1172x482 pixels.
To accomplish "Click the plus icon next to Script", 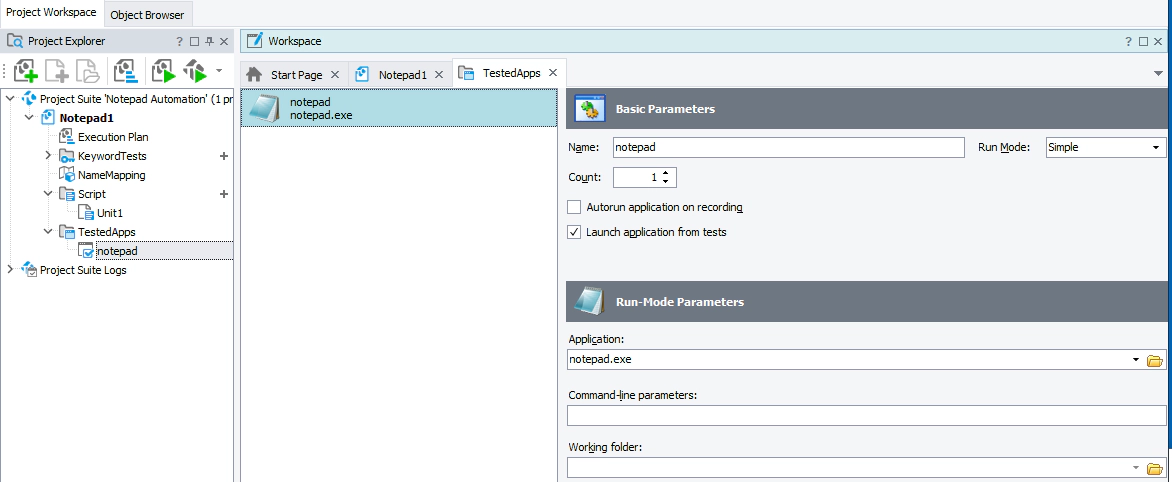I will pos(224,194).
